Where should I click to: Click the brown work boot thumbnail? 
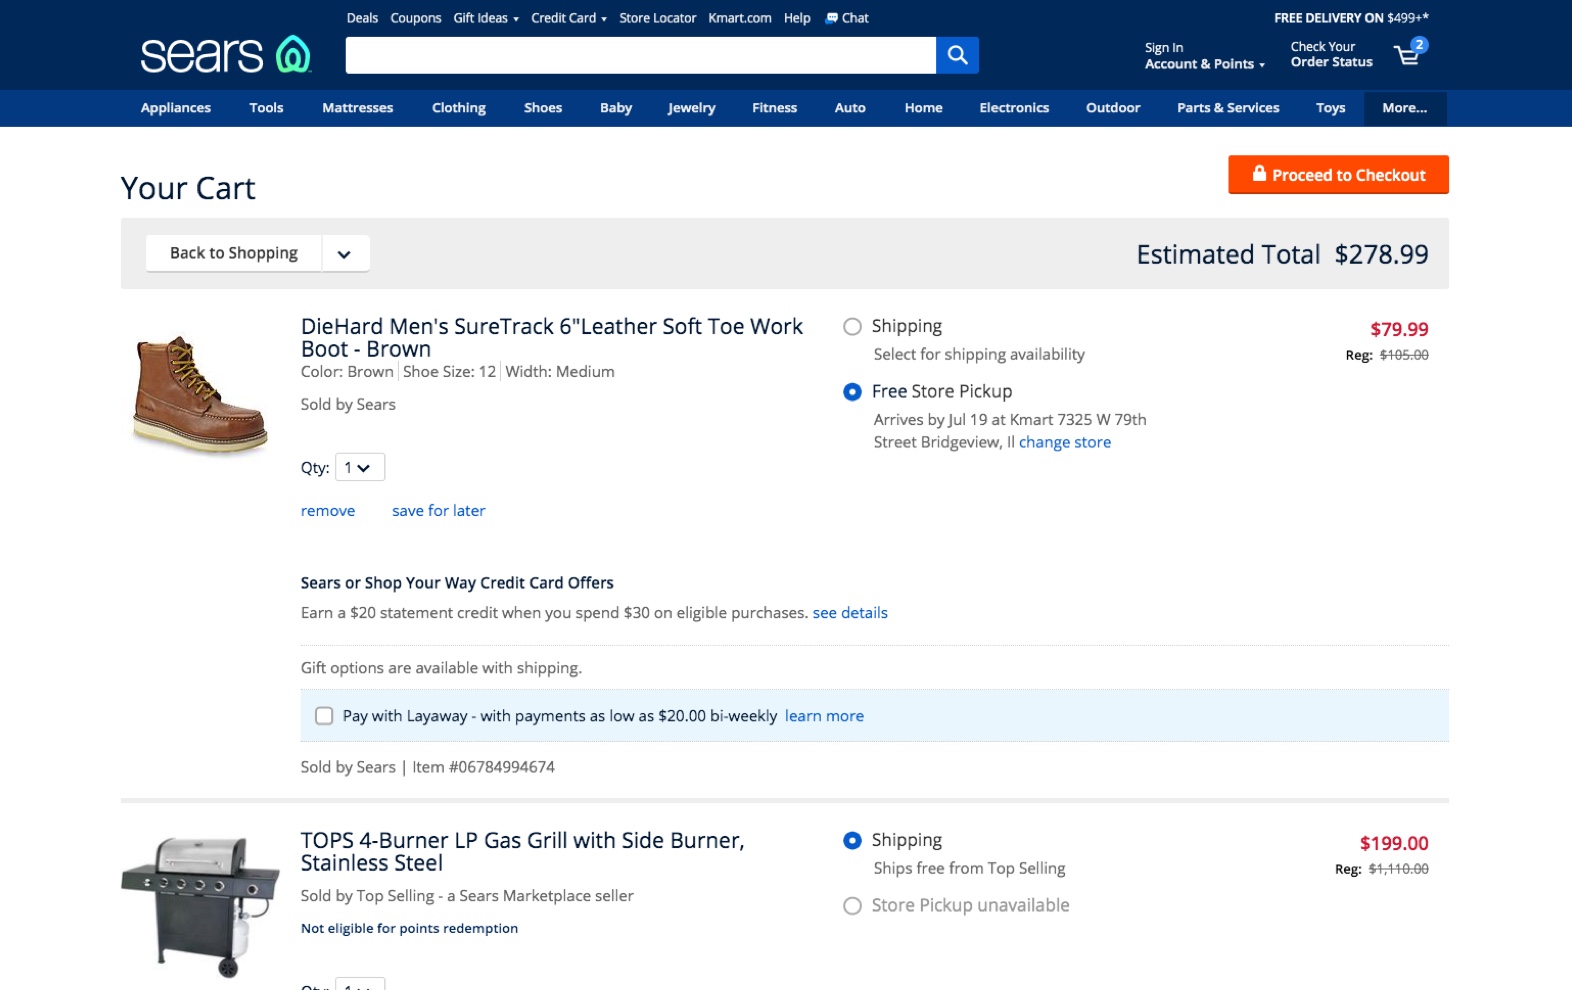(x=200, y=395)
